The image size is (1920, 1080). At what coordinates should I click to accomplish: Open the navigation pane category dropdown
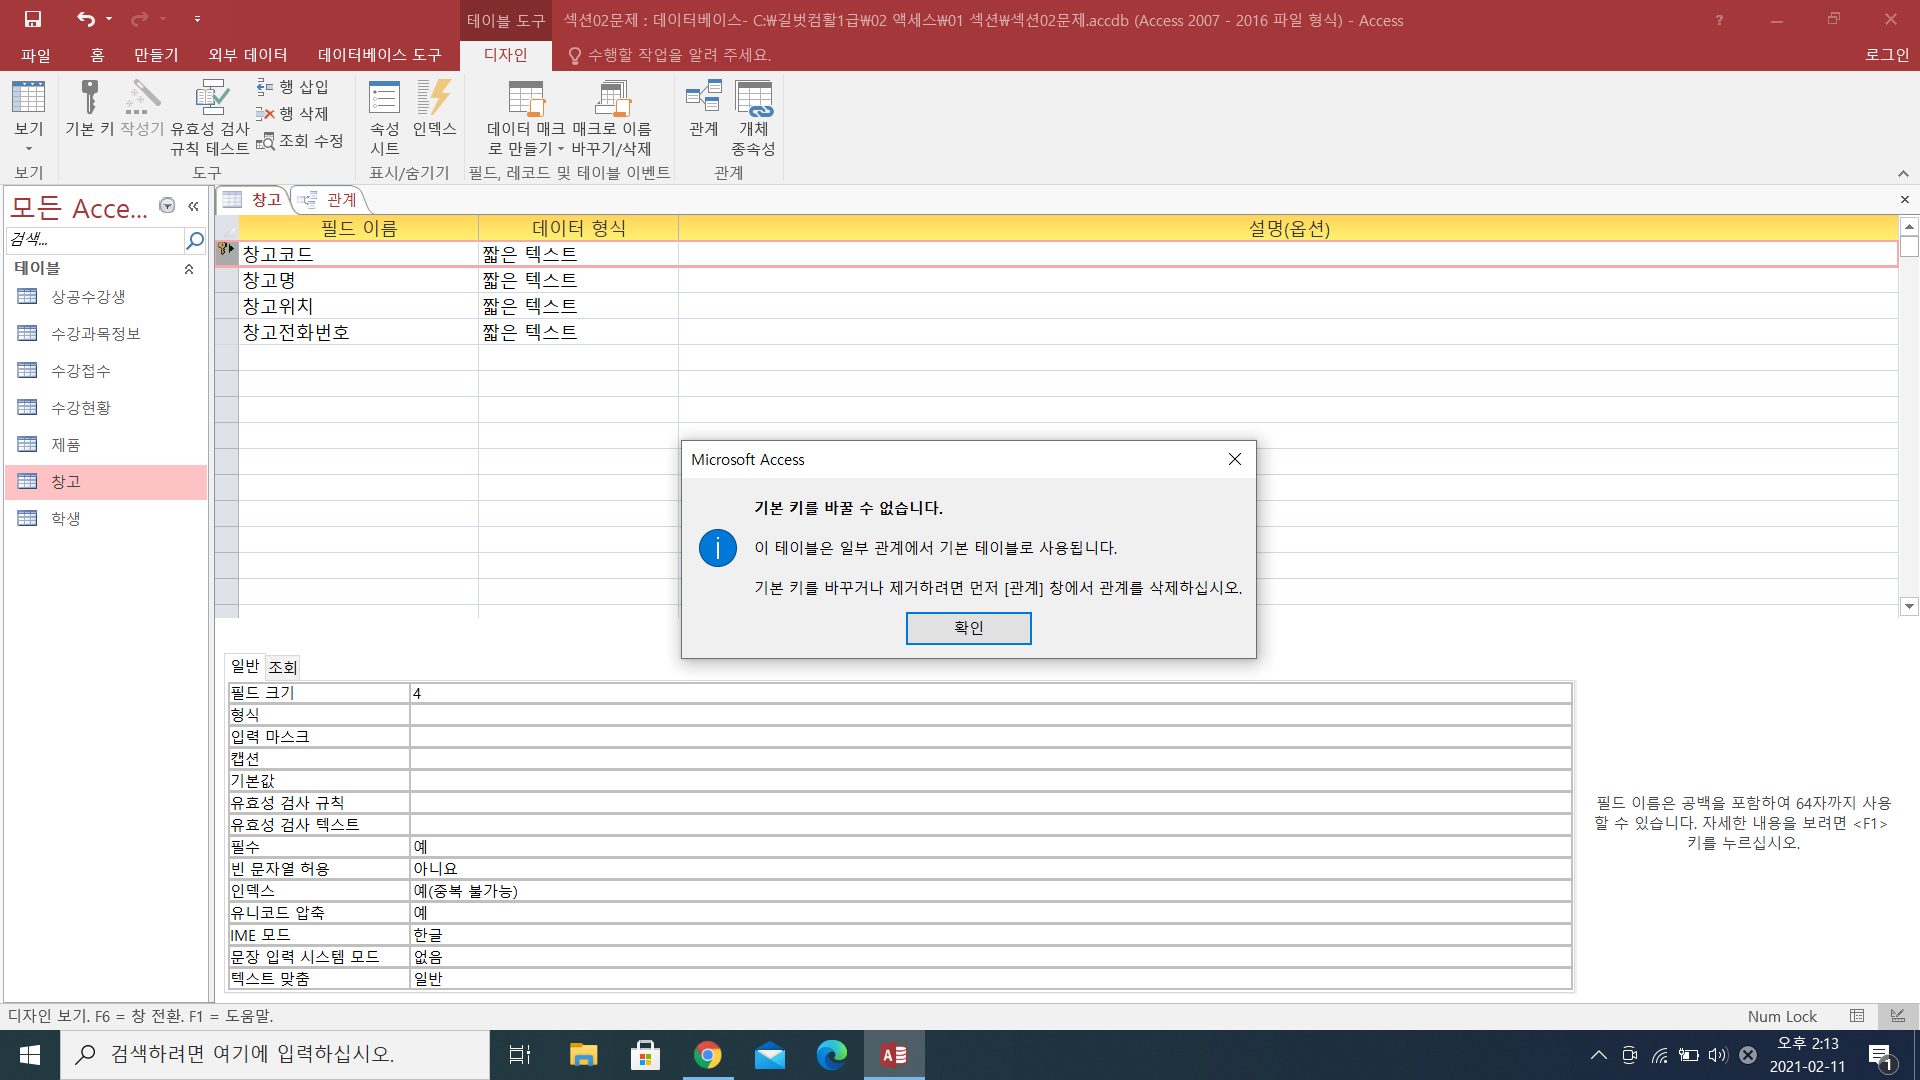[x=167, y=206]
